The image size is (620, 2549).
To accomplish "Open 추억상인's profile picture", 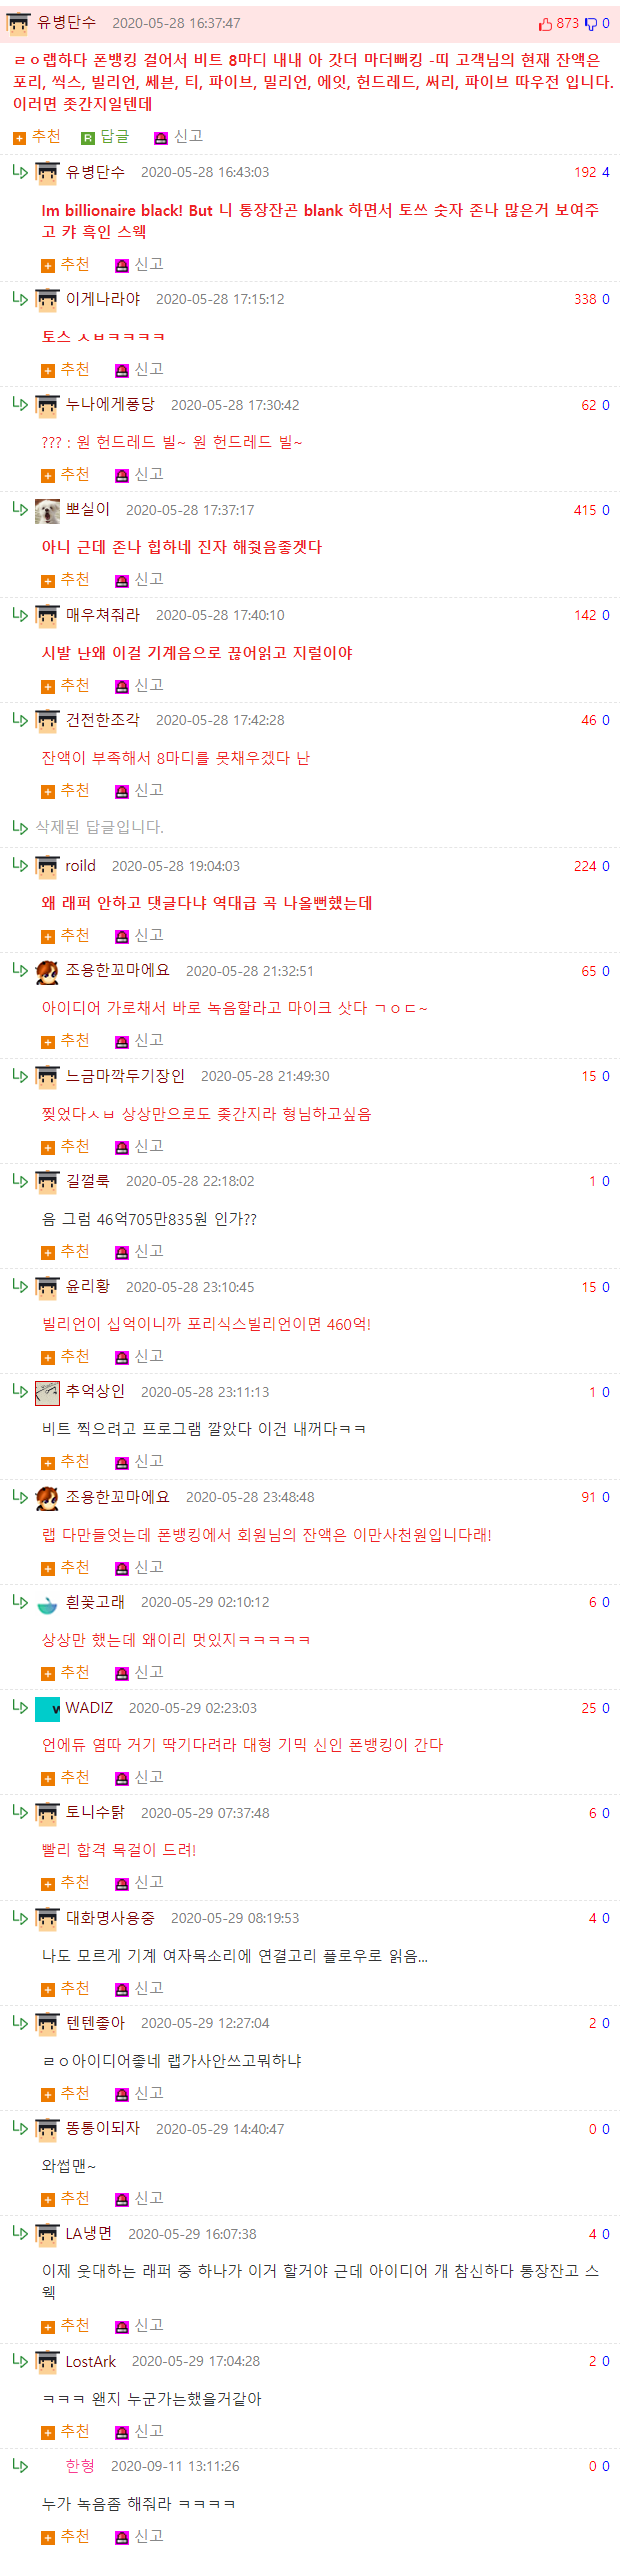I will (47, 1393).
